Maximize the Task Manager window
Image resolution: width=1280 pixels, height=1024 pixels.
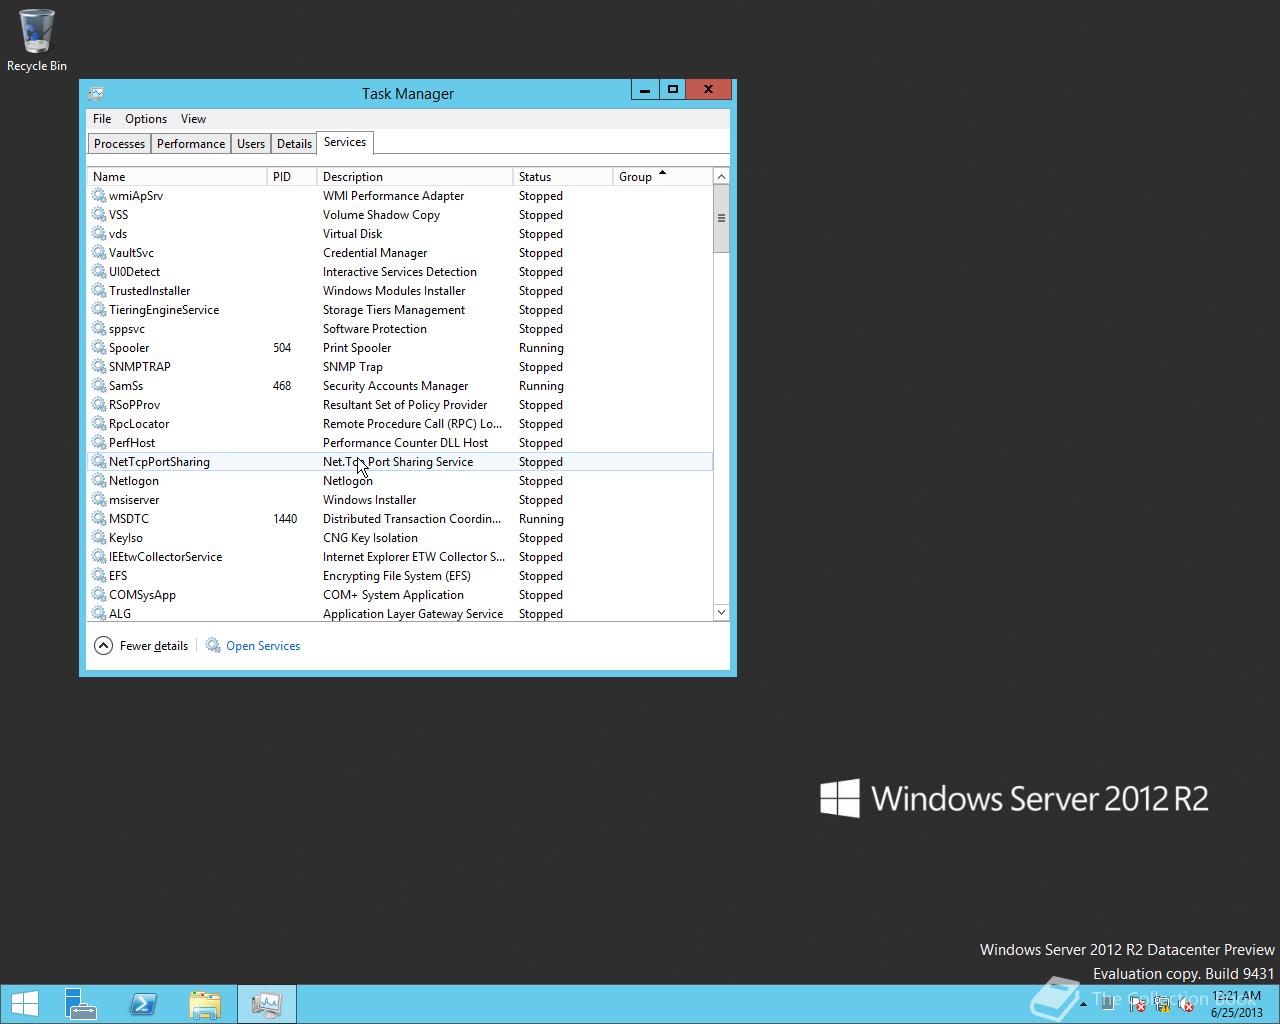(x=672, y=90)
